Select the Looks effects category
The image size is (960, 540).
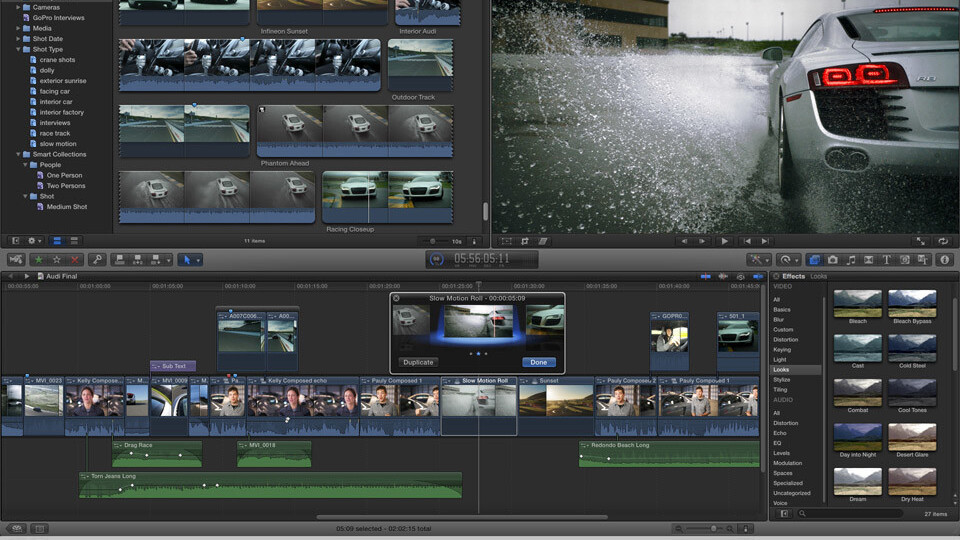tap(781, 369)
